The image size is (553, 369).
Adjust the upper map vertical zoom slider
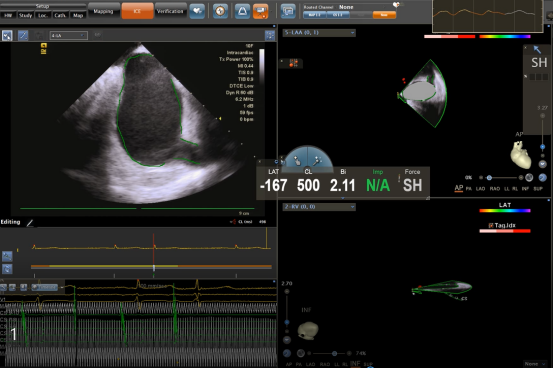[542, 147]
